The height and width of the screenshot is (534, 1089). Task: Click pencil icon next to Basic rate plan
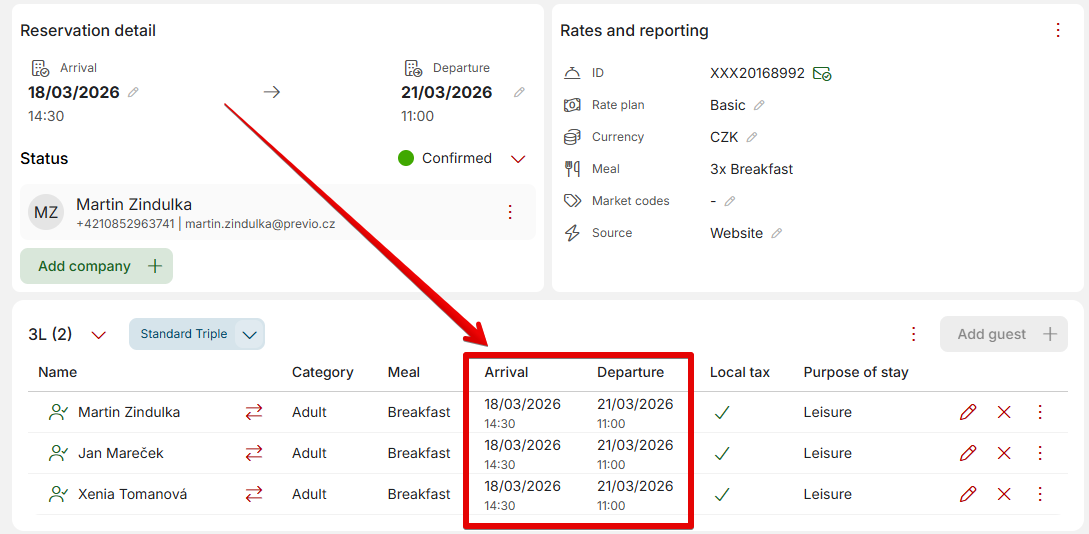click(759, 105)
